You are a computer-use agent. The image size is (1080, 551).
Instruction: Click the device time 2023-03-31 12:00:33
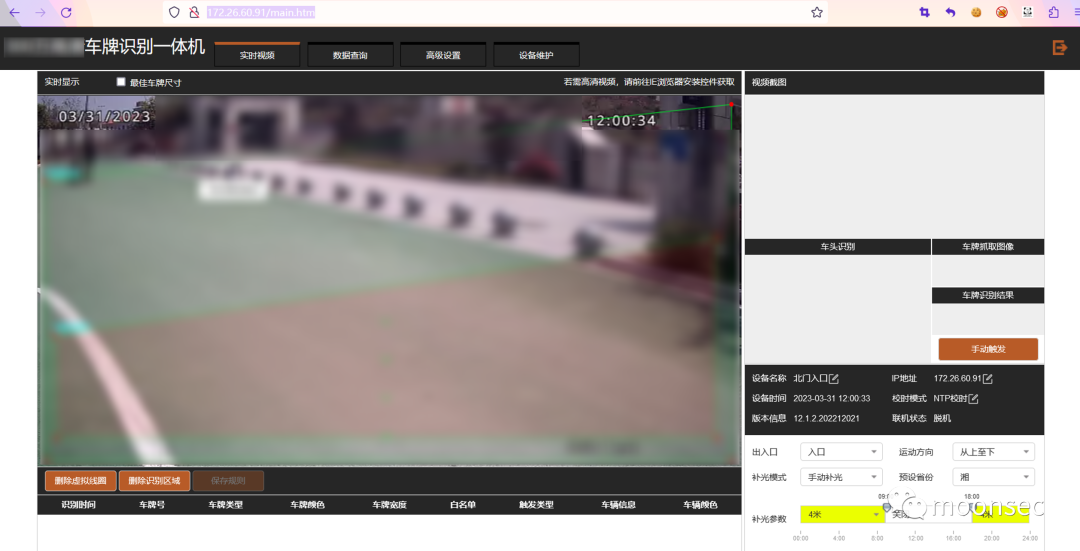click(x=831, y=398)
